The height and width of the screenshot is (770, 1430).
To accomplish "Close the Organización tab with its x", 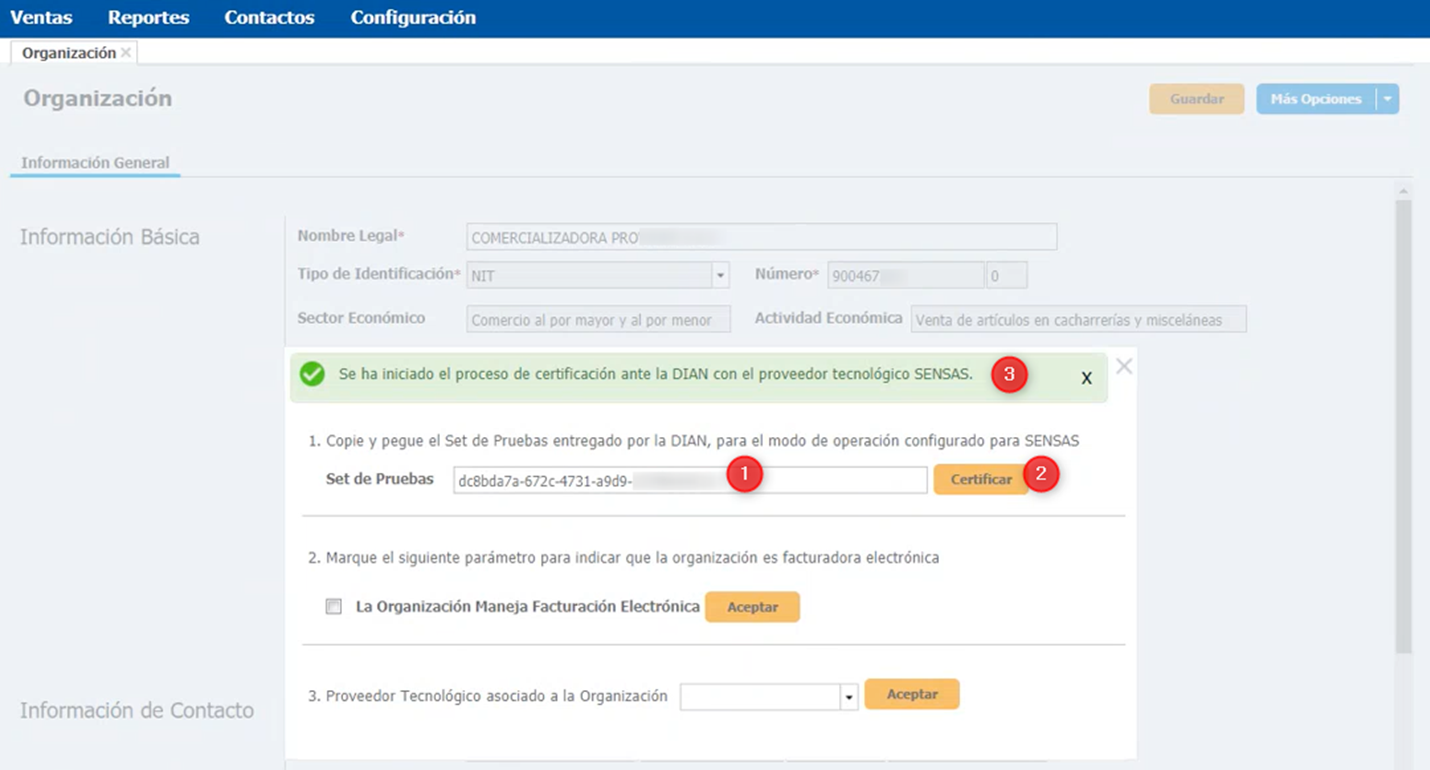I will (126, 53).
